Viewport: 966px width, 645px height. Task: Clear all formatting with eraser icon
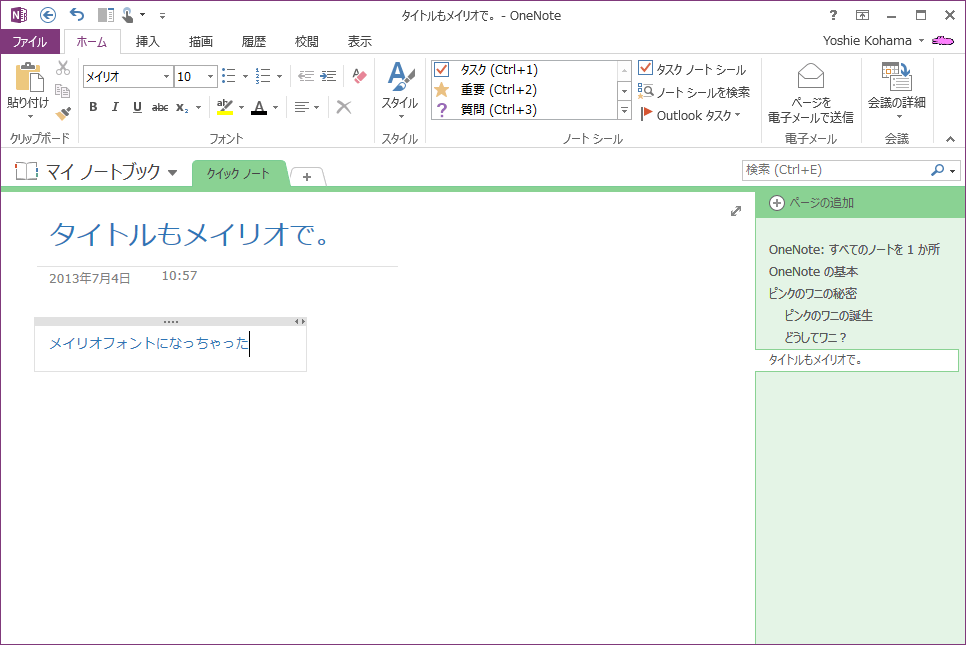(359, 76)
